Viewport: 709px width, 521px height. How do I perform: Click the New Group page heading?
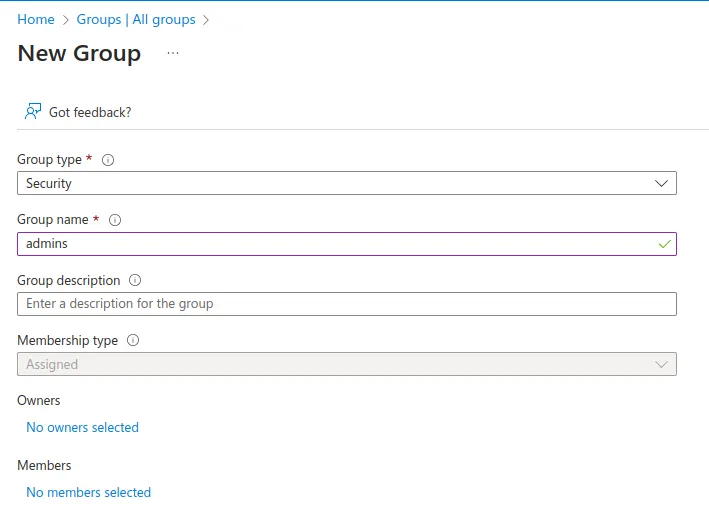[79, 54]
